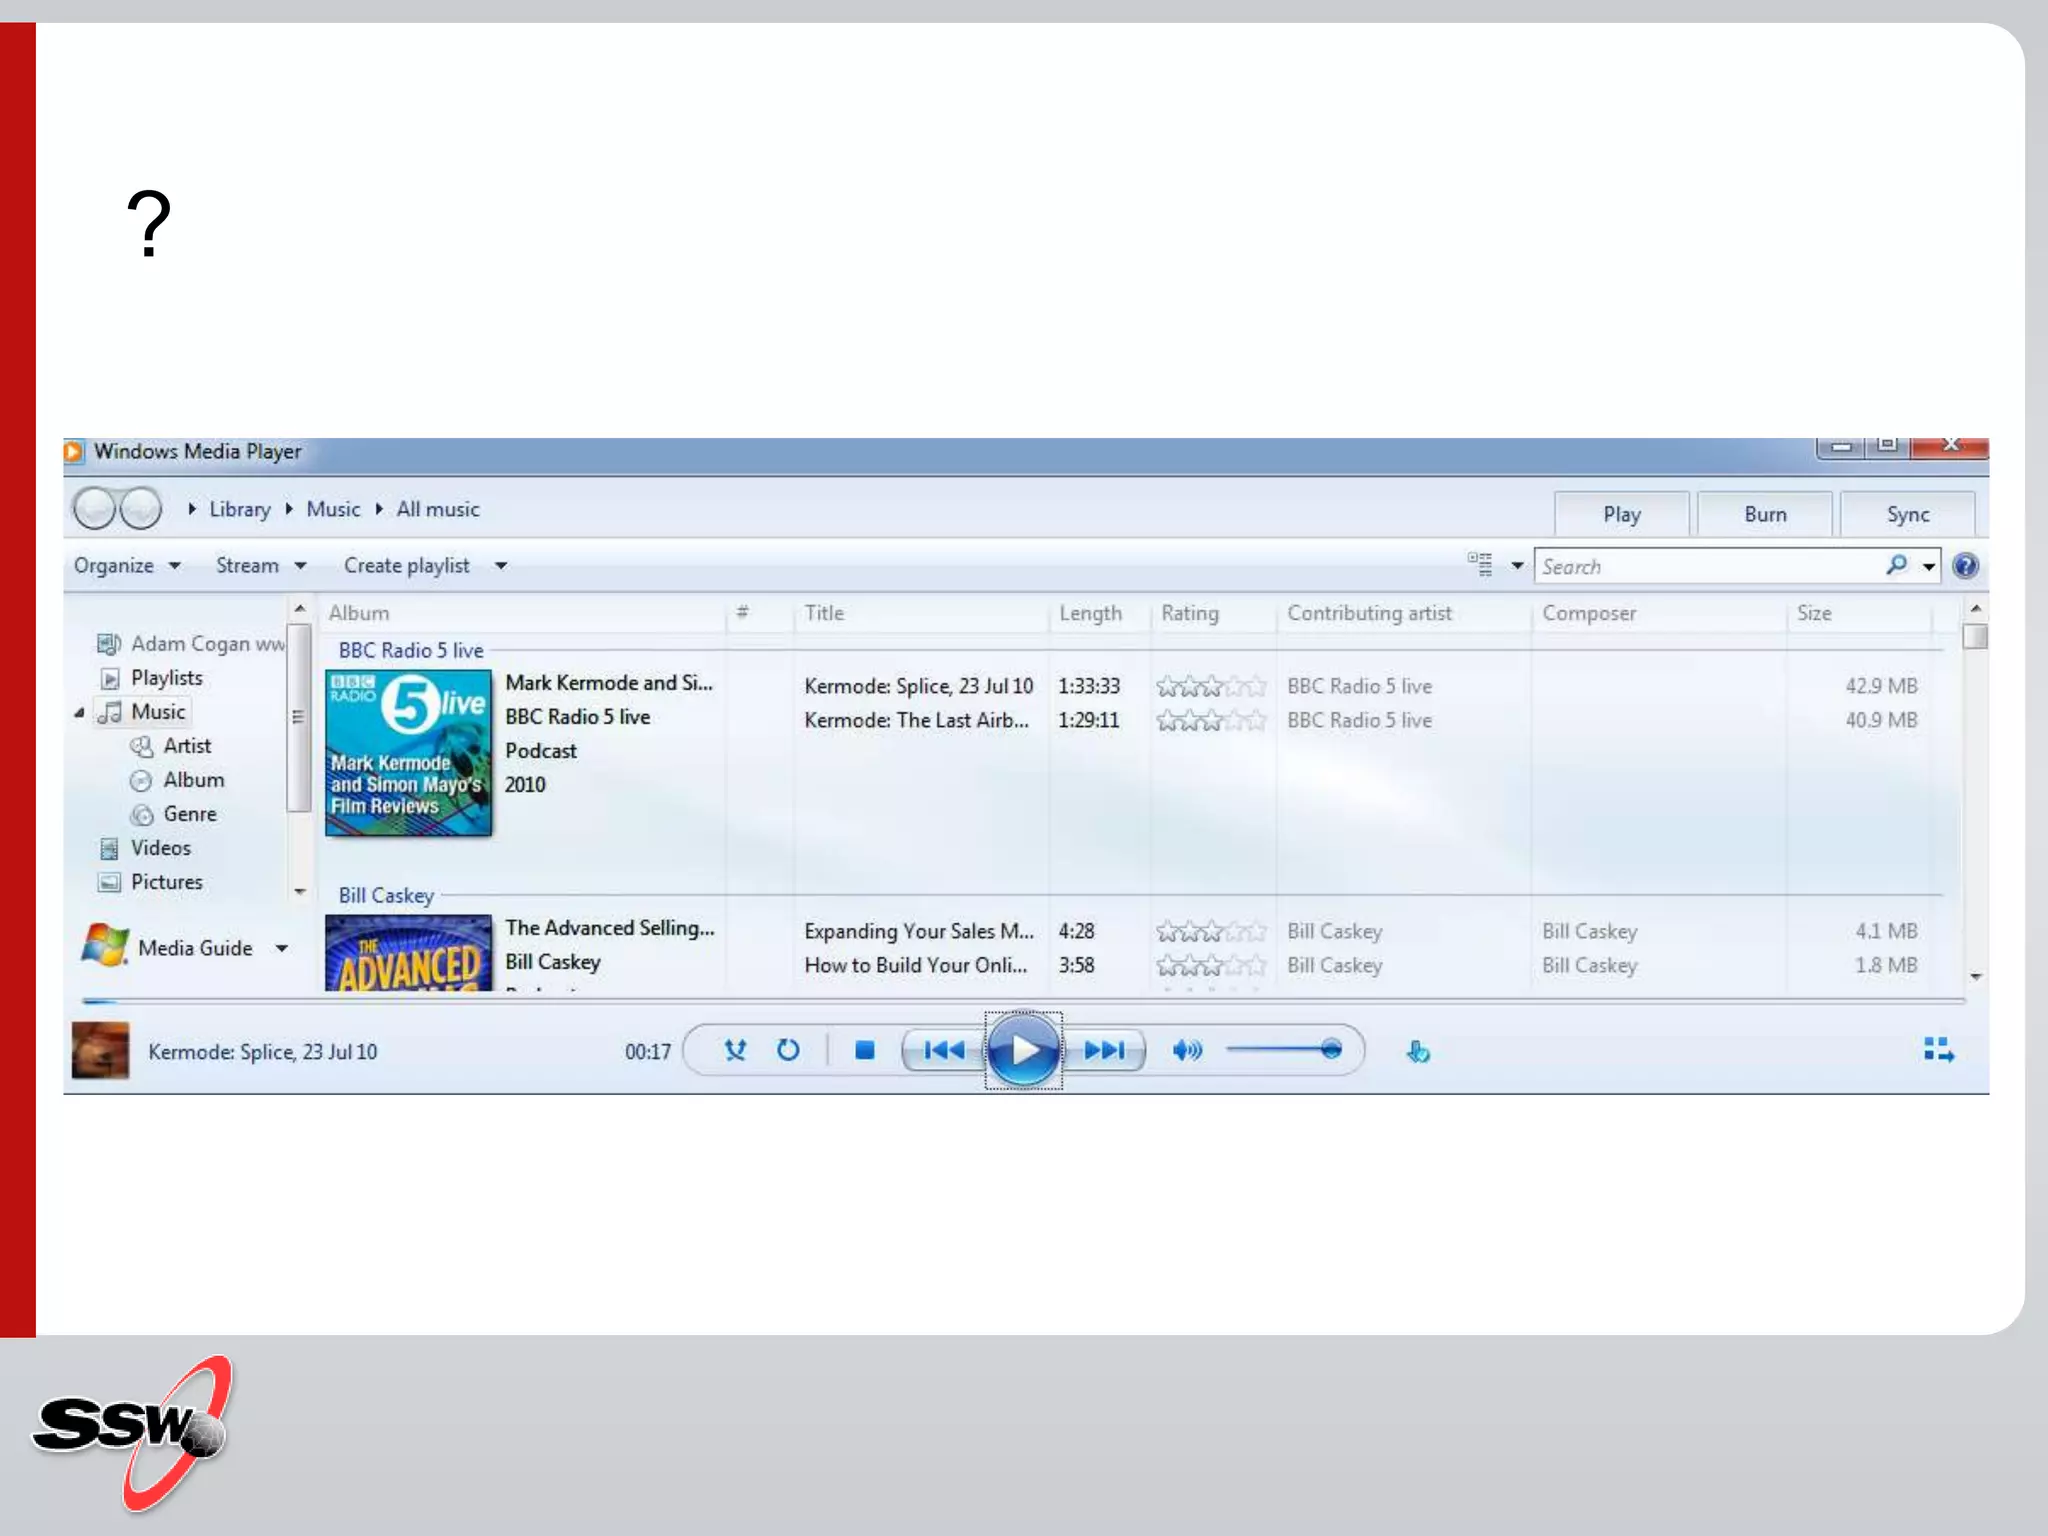Switch to Now Playing view icon
The height and width of the screenshot is (1536, 2048).
[x=1938, y=1050]
